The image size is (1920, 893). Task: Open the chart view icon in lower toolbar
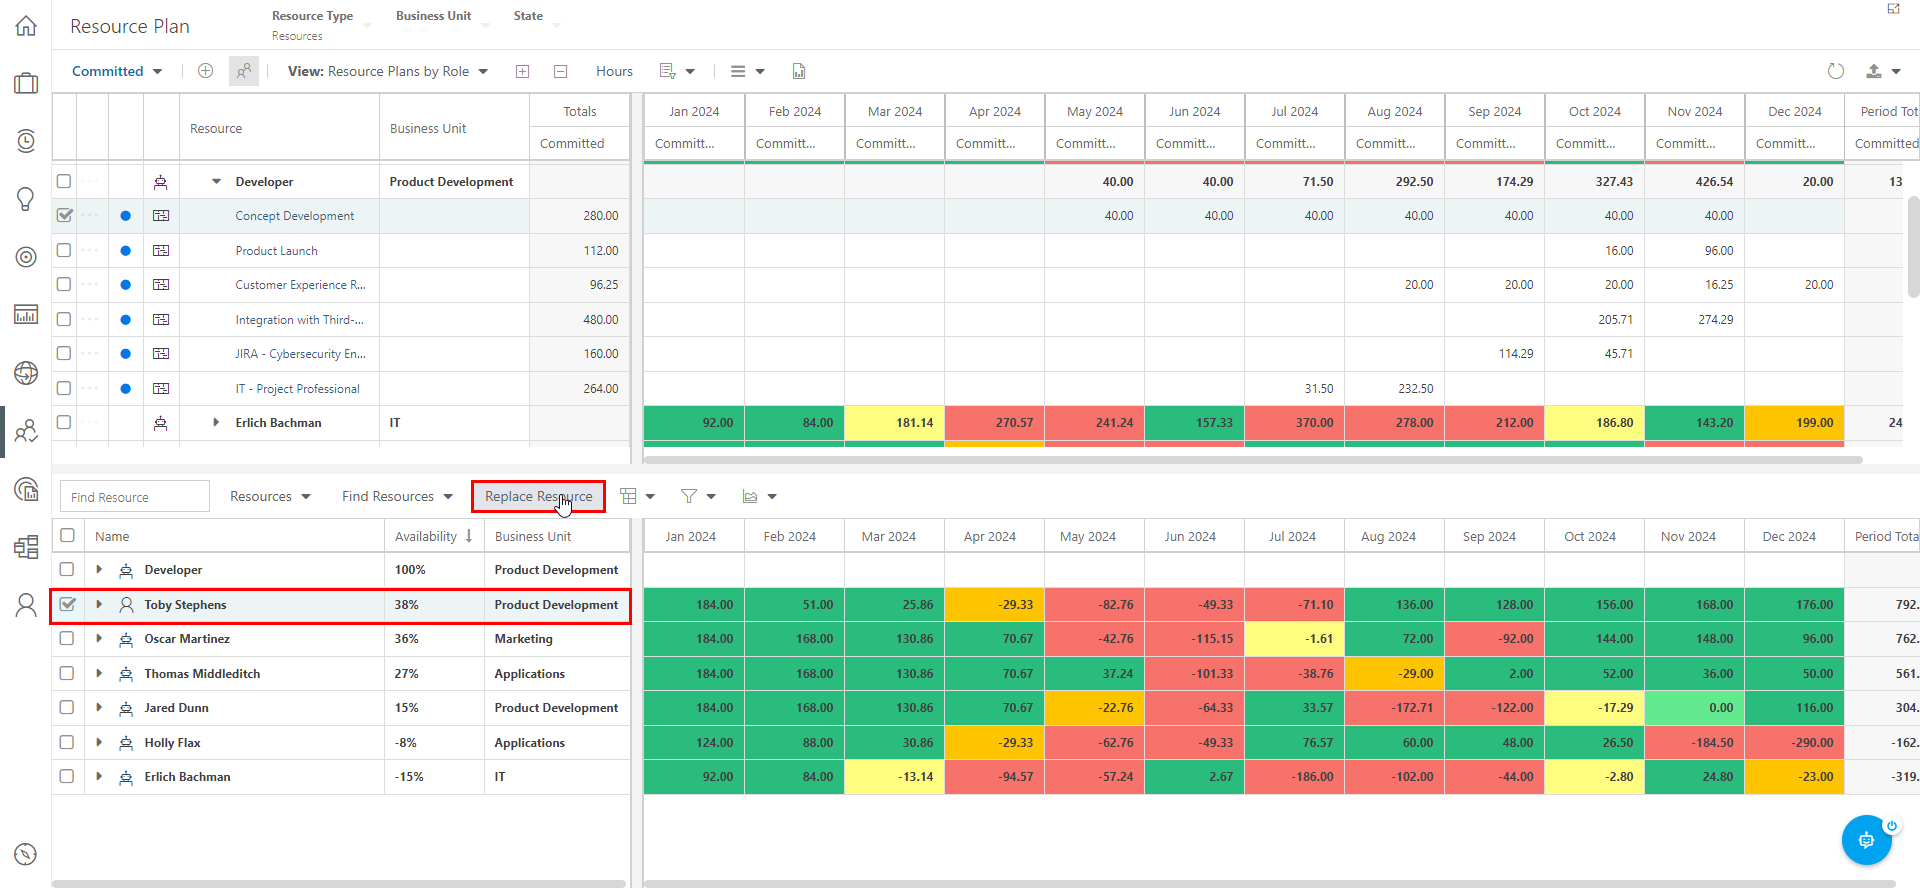tap(750, 496)
